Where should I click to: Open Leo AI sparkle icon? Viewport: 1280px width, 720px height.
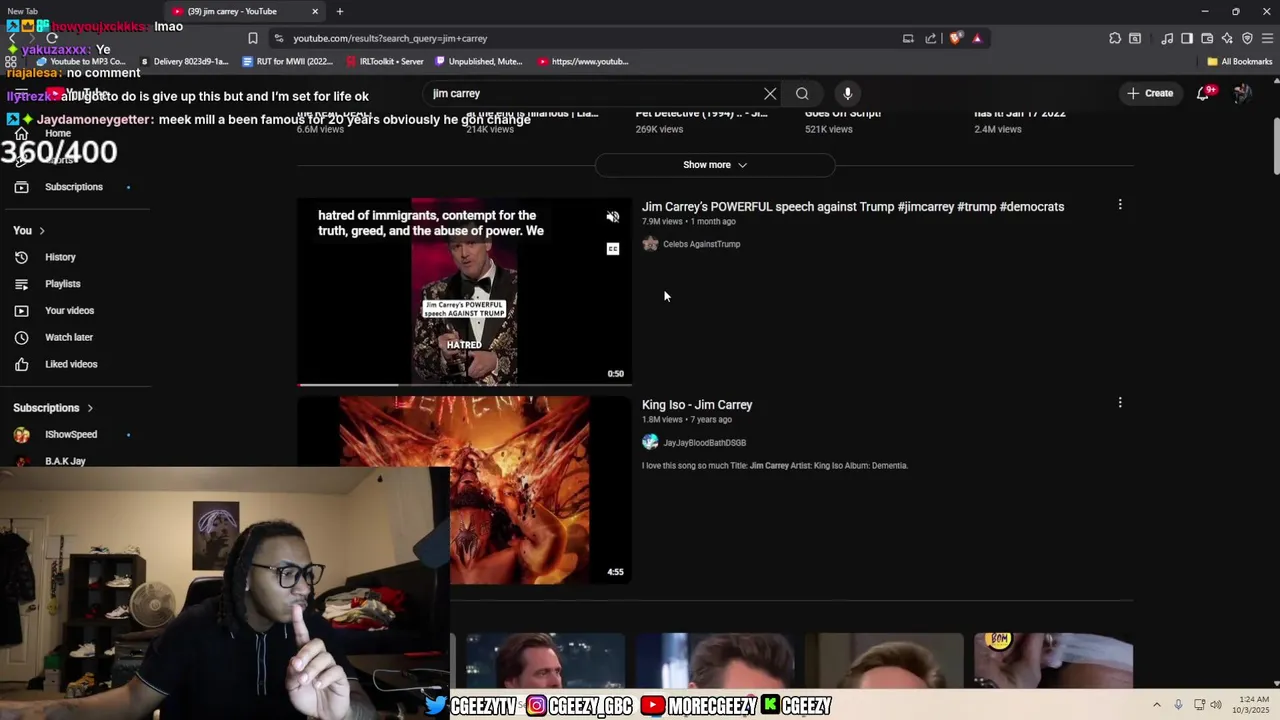1227,38
